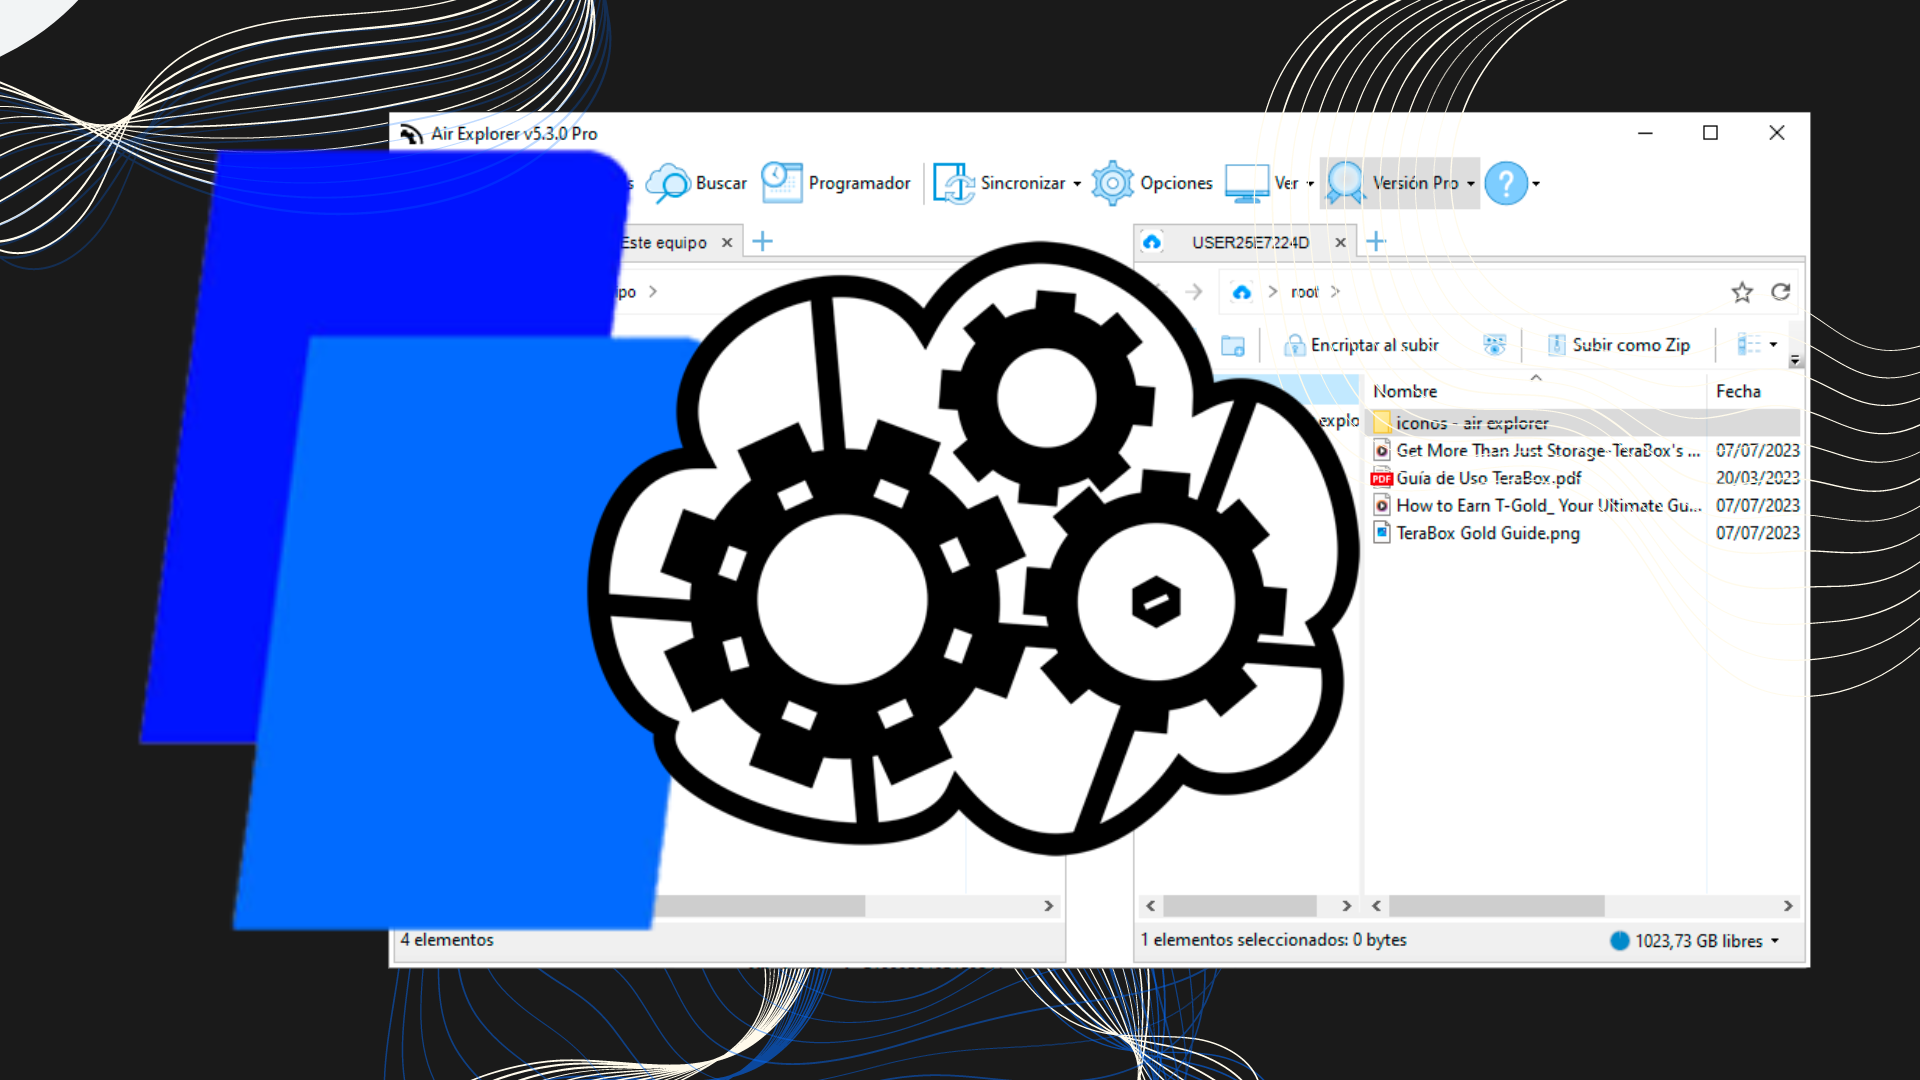The width and height of the screenshot is (1920, 1080).
Task: Select Get More Than Just Storage file
Action: (1585, 451)
